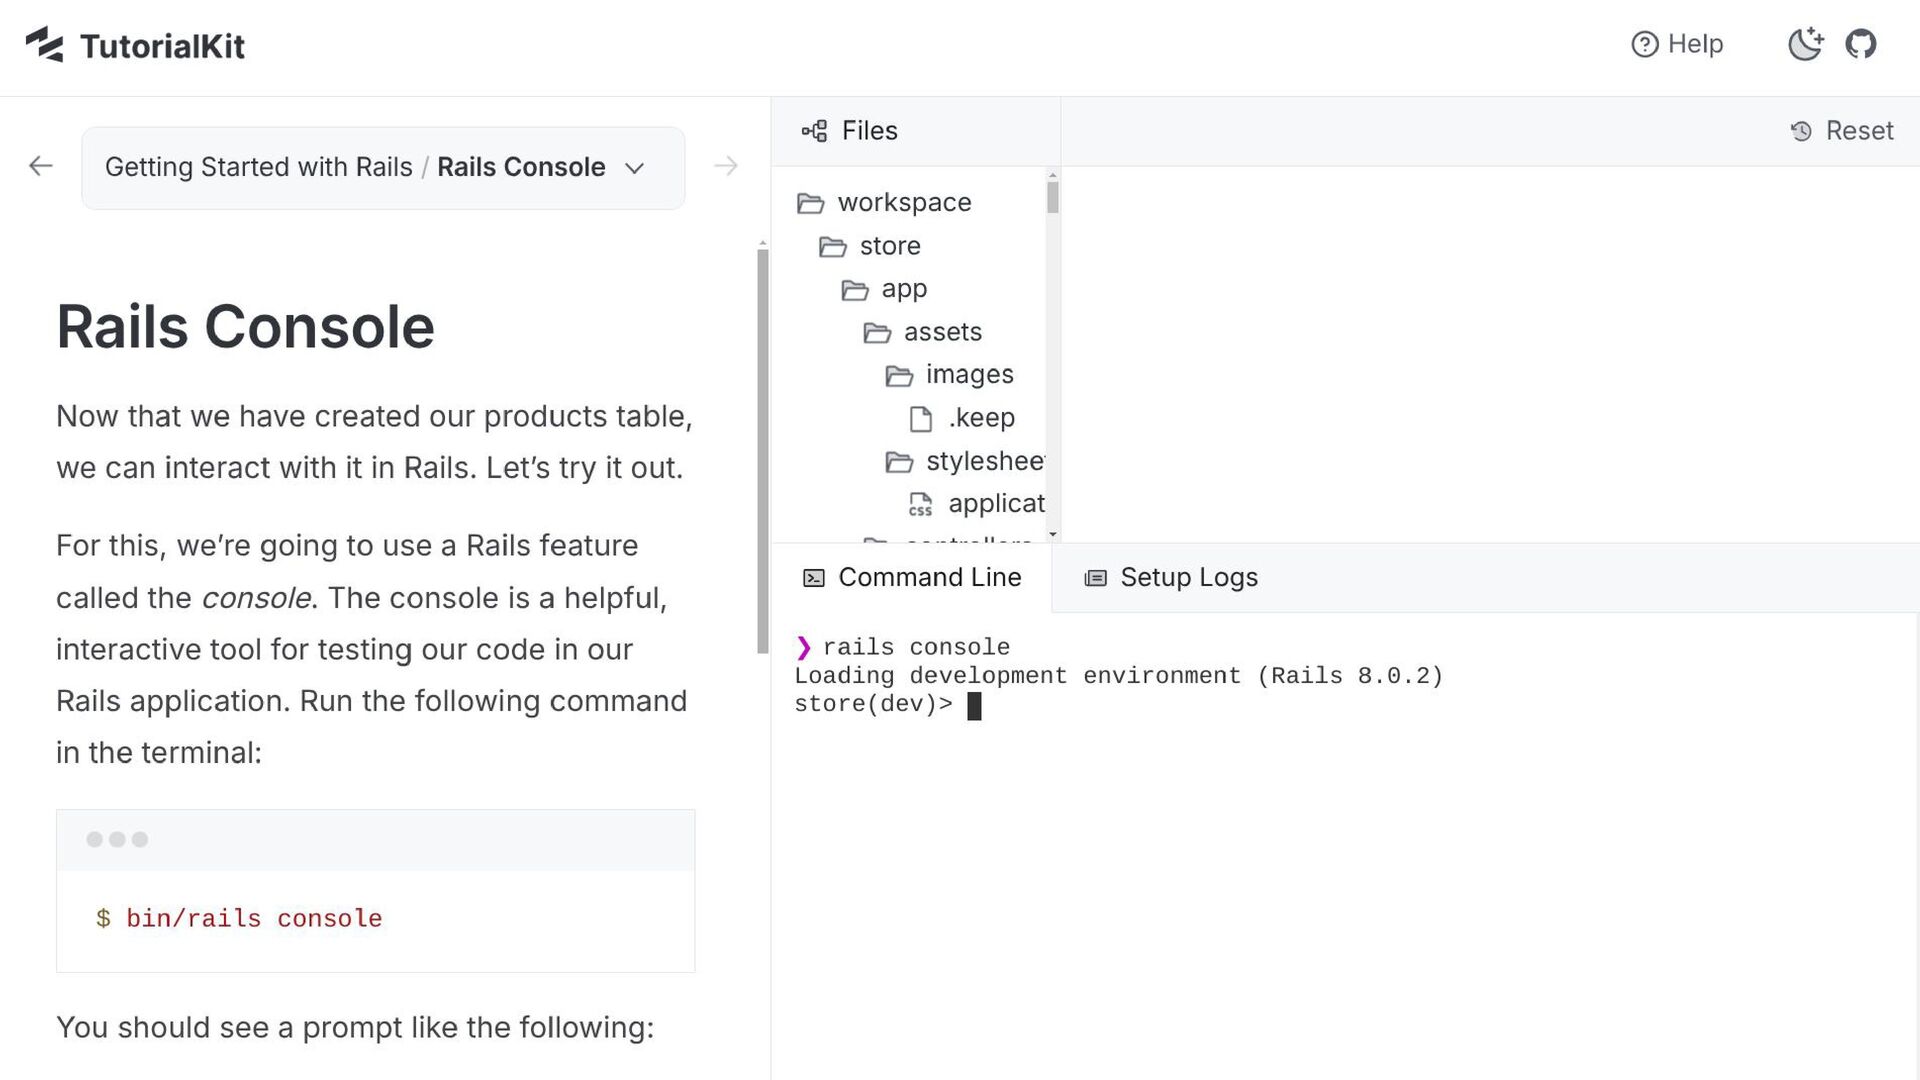Collapse the assets folder
This screenshot has width=1920, height=1080.
942,332
